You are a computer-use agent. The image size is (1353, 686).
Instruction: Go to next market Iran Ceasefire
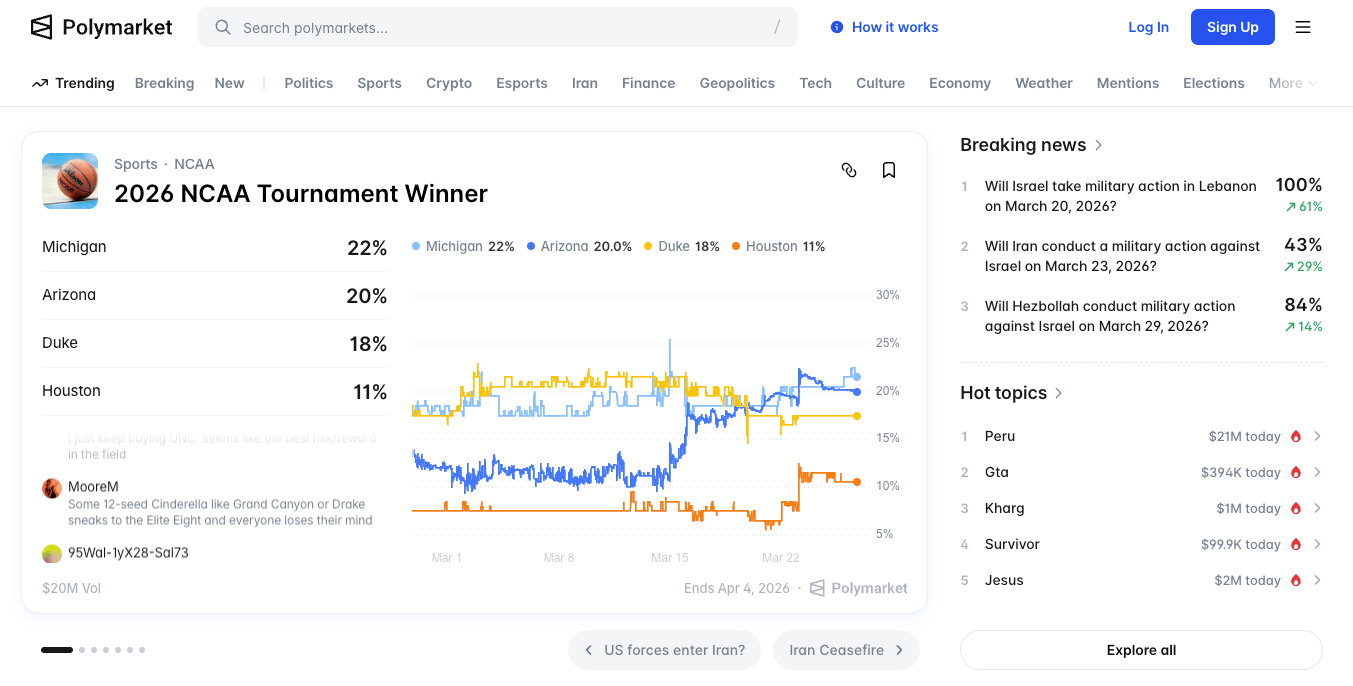[x=846, y=650]
